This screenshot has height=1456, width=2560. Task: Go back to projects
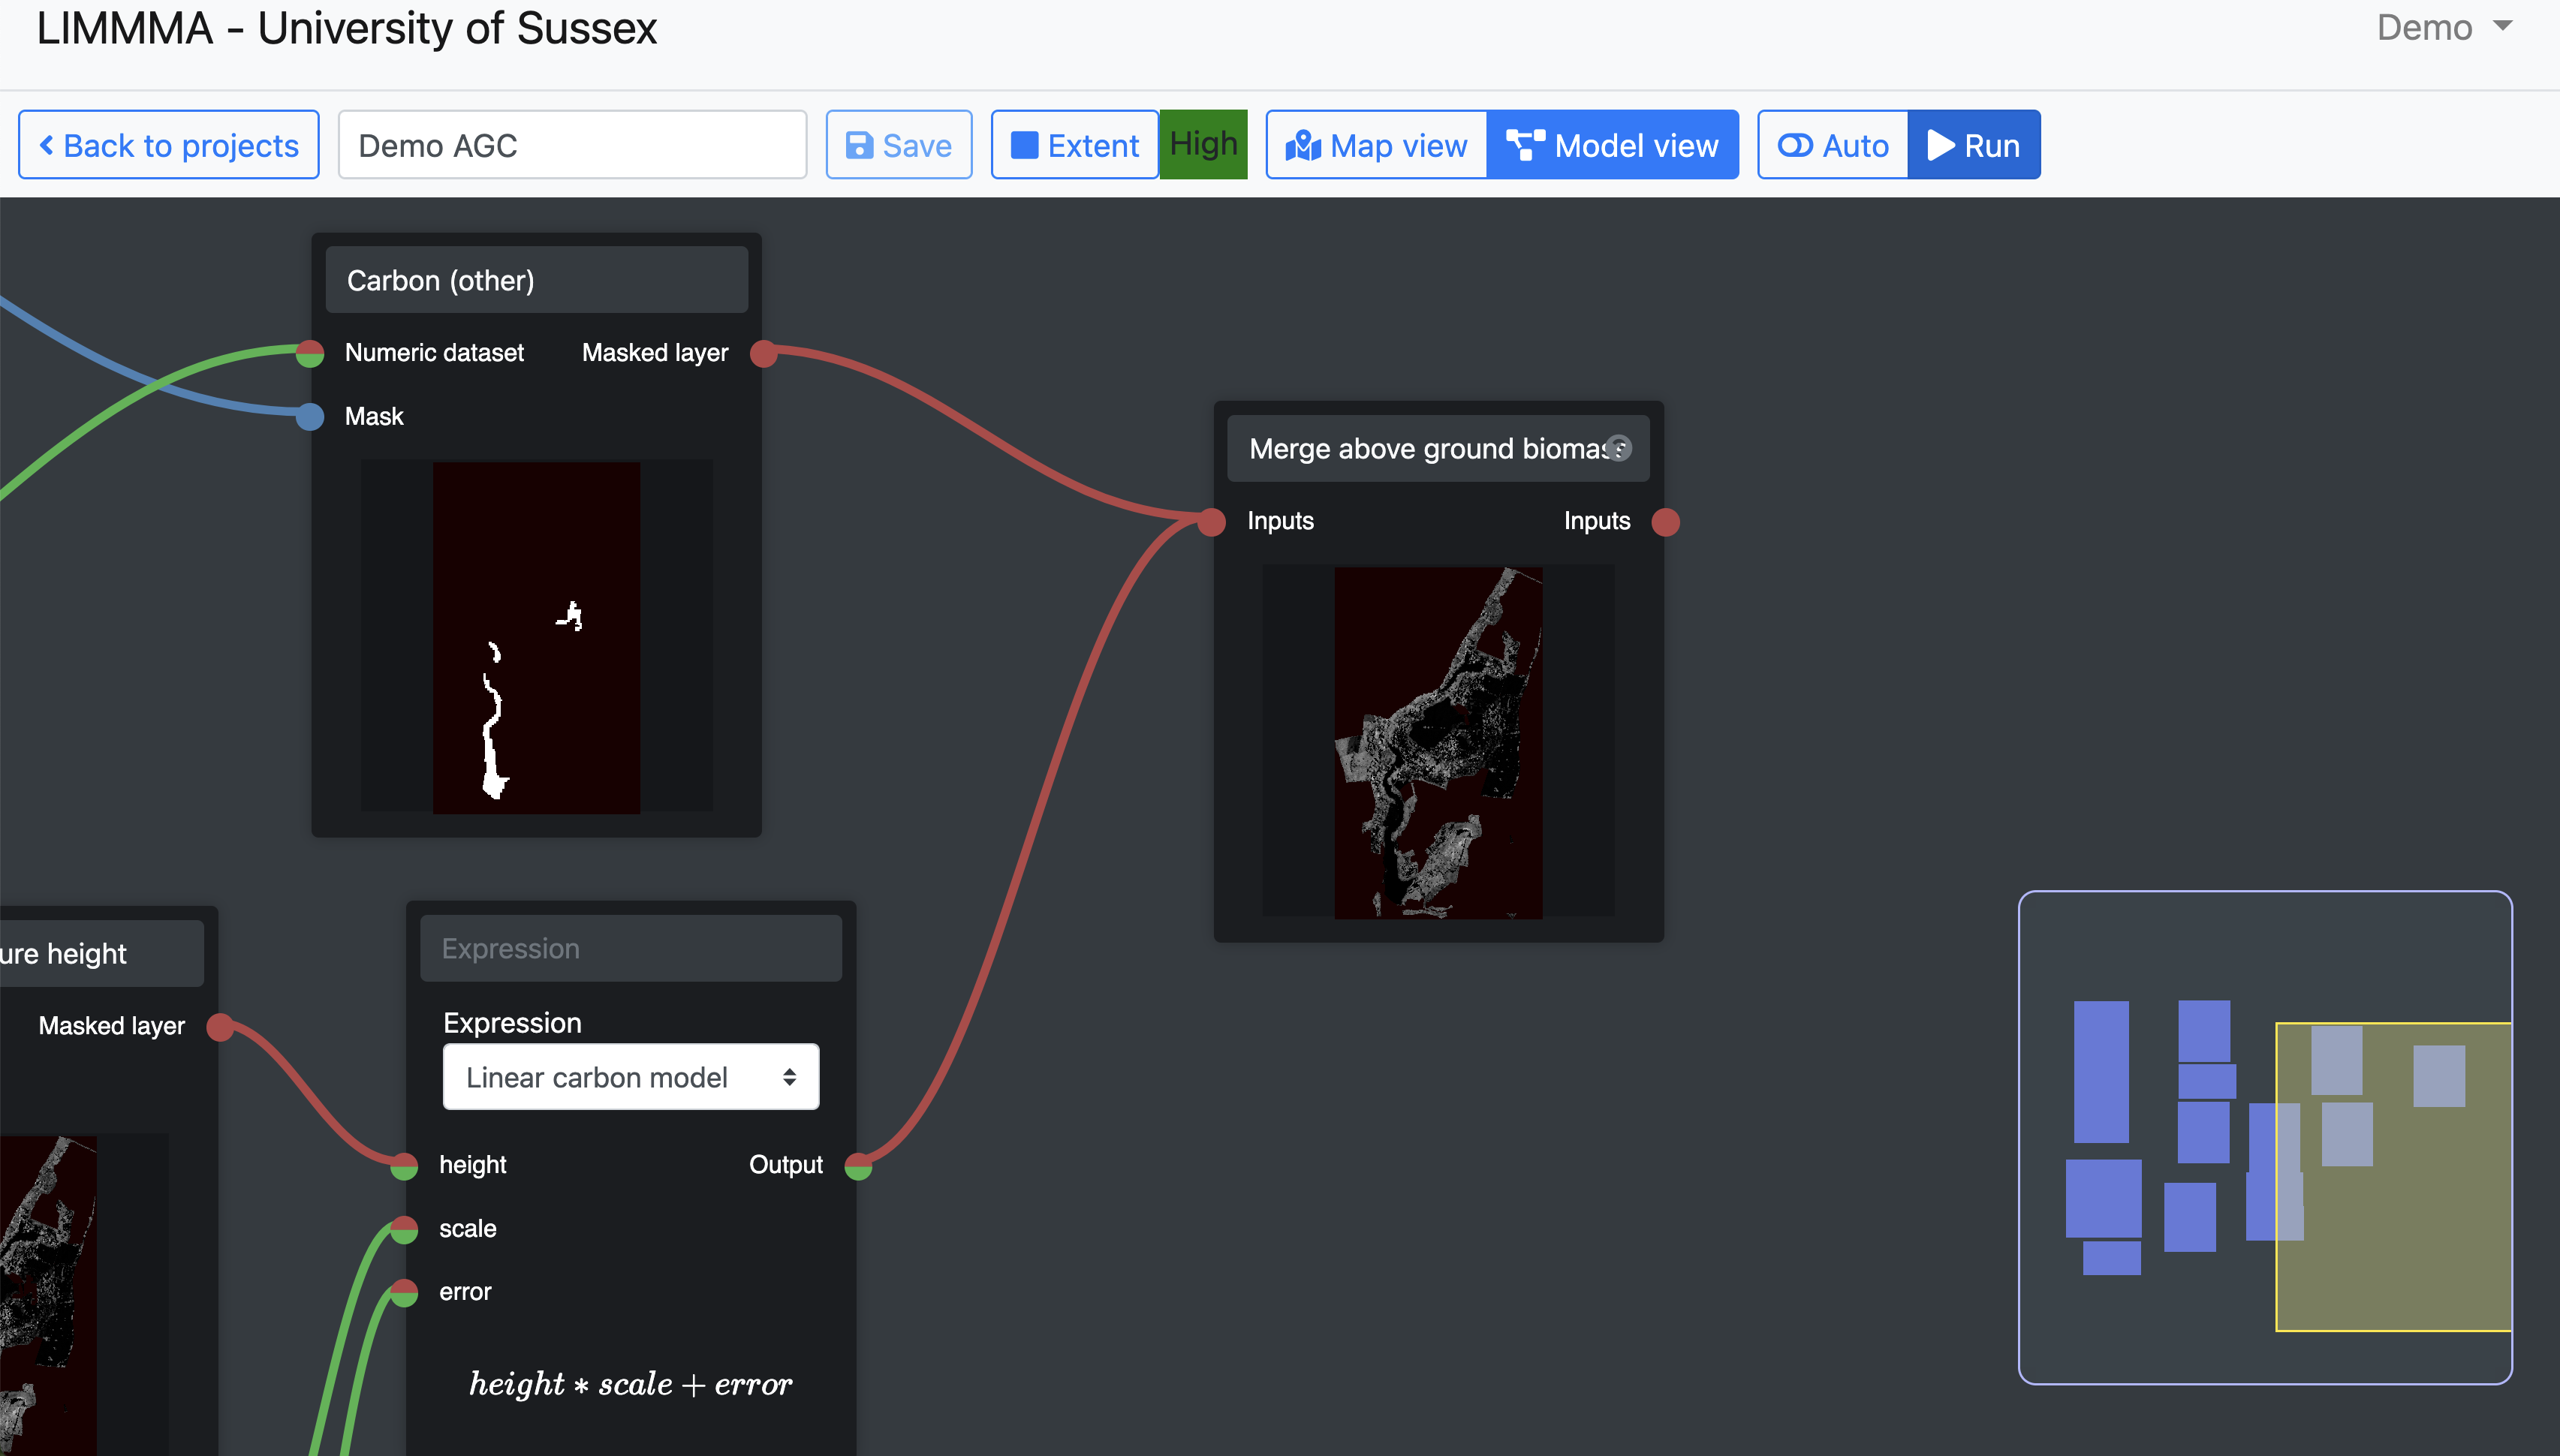[x=169, y=145]
